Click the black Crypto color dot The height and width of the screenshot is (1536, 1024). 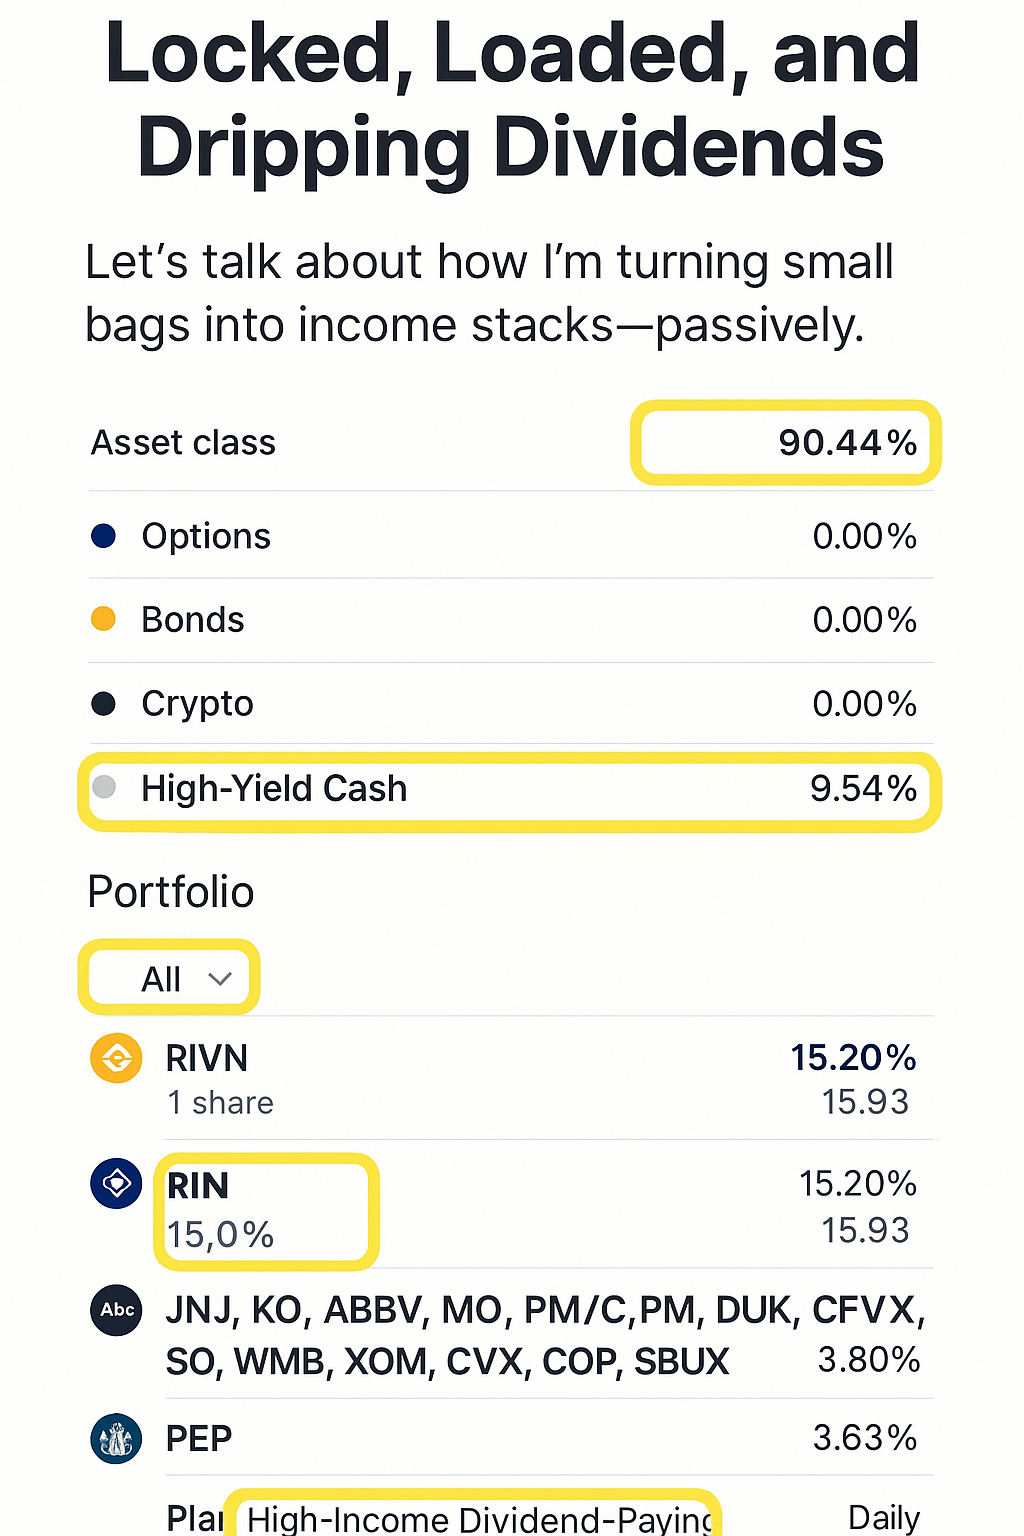click(x=103, y=704)
